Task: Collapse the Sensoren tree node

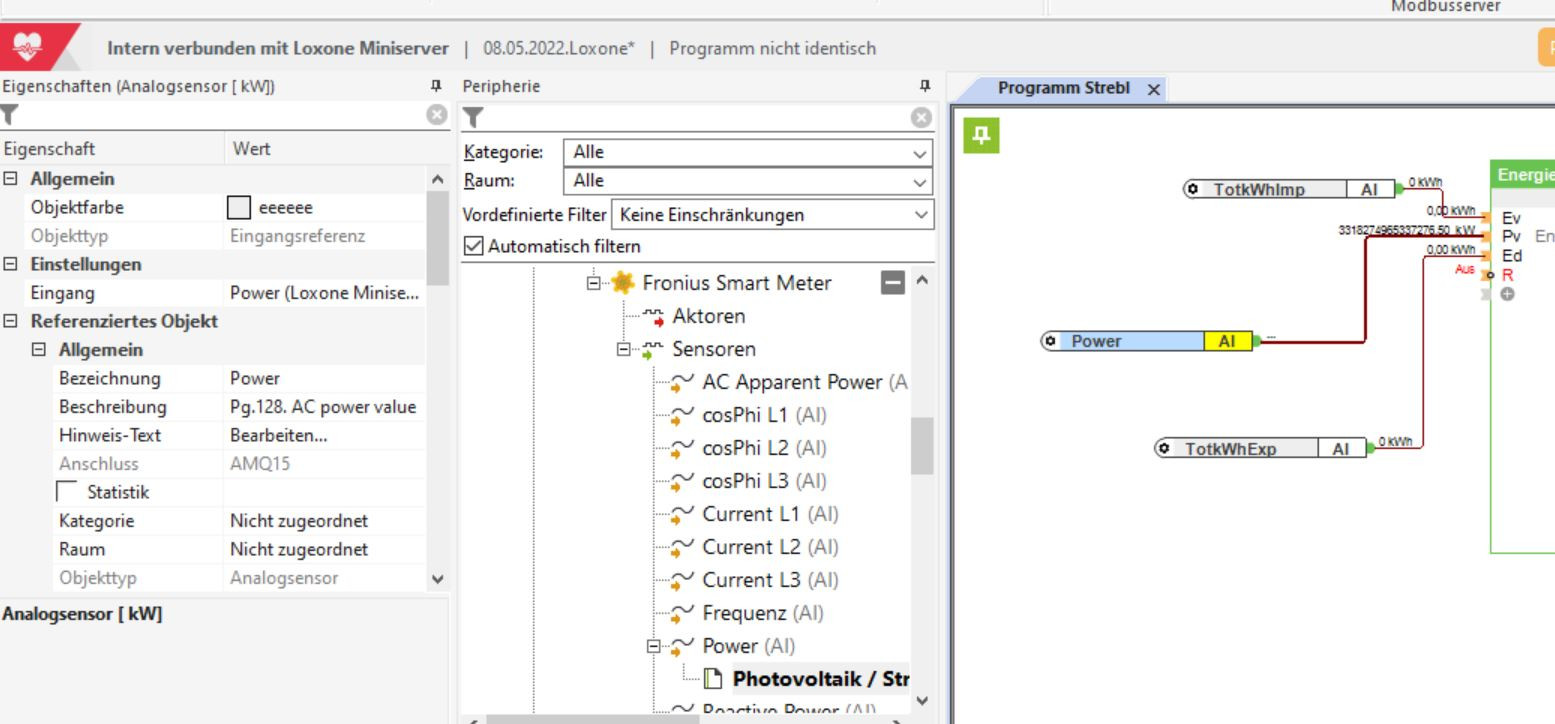Action: click(624, 350)
